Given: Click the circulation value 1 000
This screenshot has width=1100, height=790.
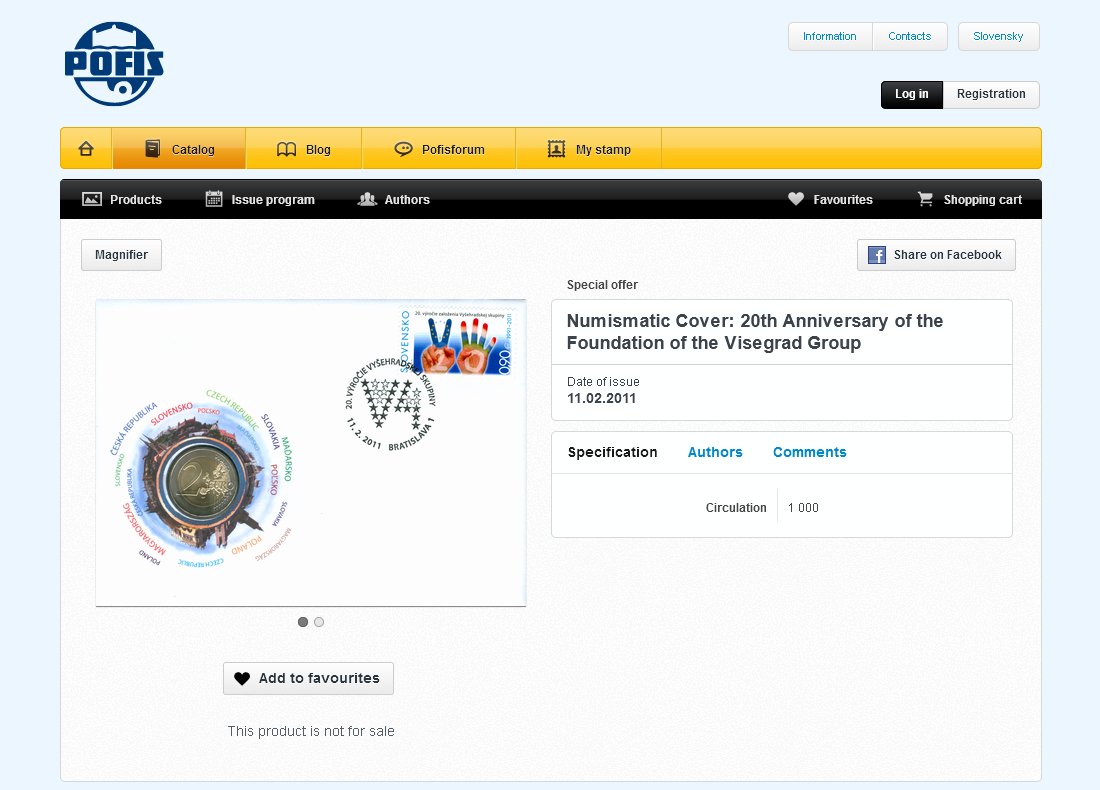Looking at the screenshot, I should coord(803,508).
